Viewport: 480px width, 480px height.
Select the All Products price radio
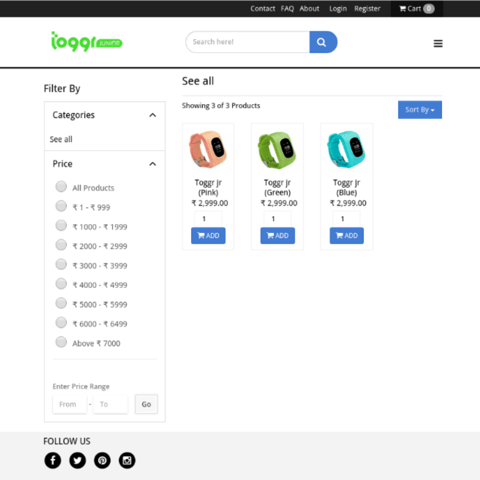pyautogui.click(x=61, y=187)
